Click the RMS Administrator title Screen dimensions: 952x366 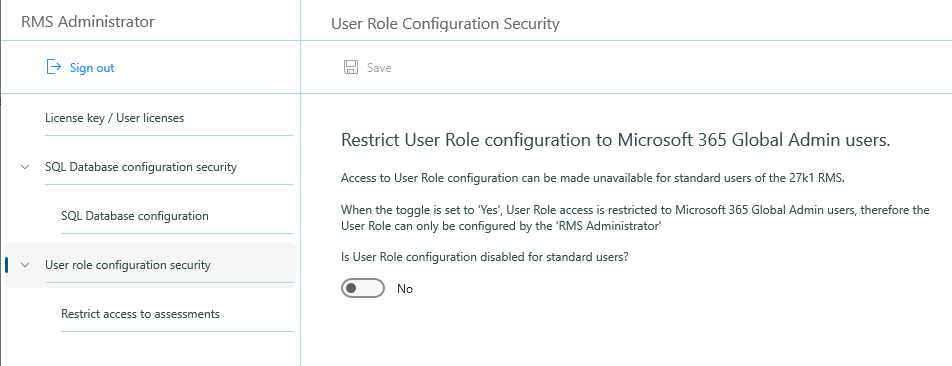click(88, 22)
